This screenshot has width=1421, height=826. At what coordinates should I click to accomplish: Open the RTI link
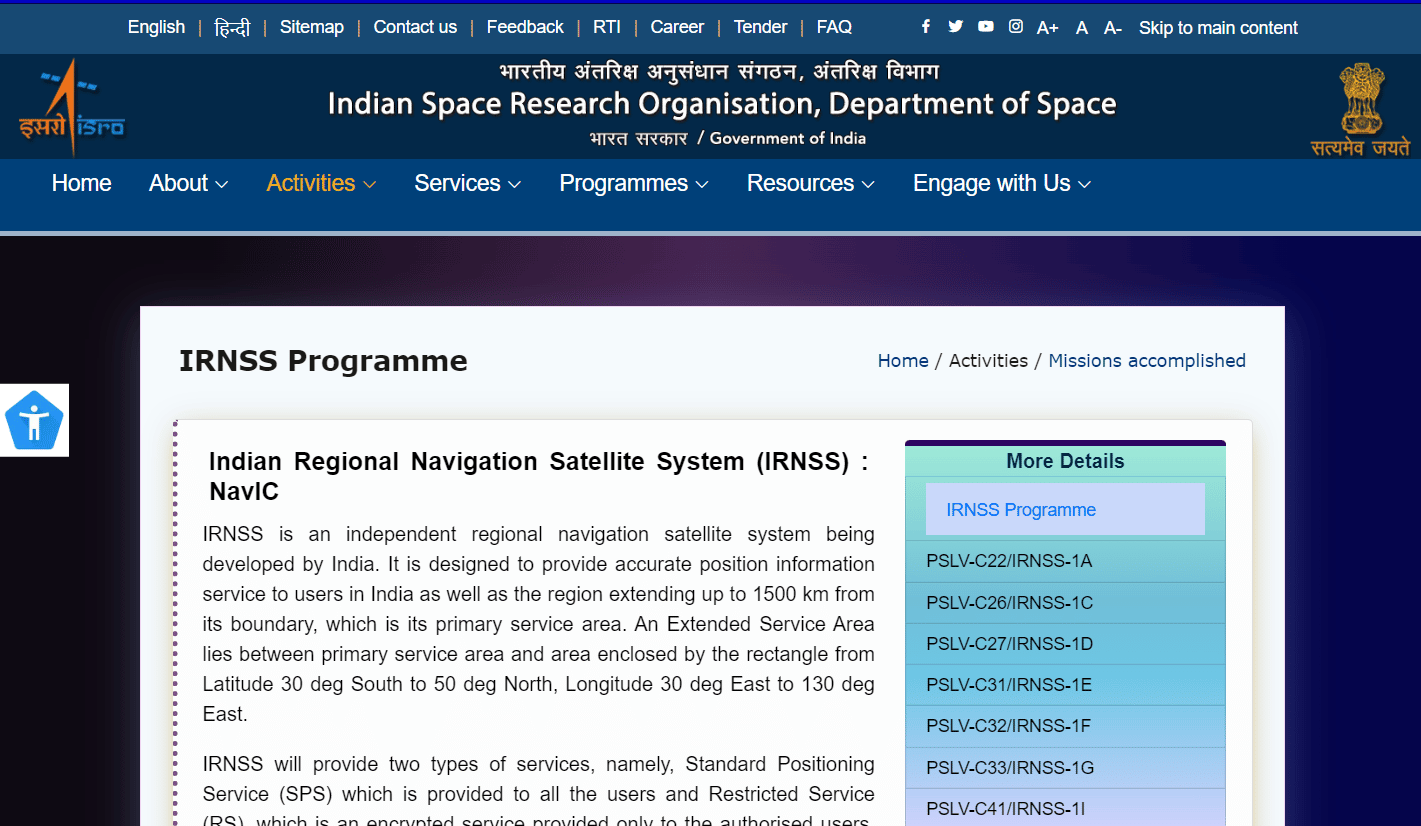coord(607,28)
